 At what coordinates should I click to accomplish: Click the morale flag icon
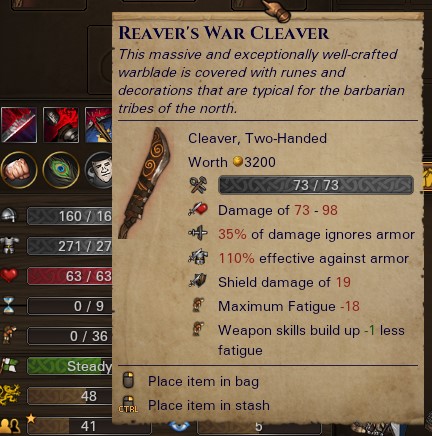tap(9, 366)
